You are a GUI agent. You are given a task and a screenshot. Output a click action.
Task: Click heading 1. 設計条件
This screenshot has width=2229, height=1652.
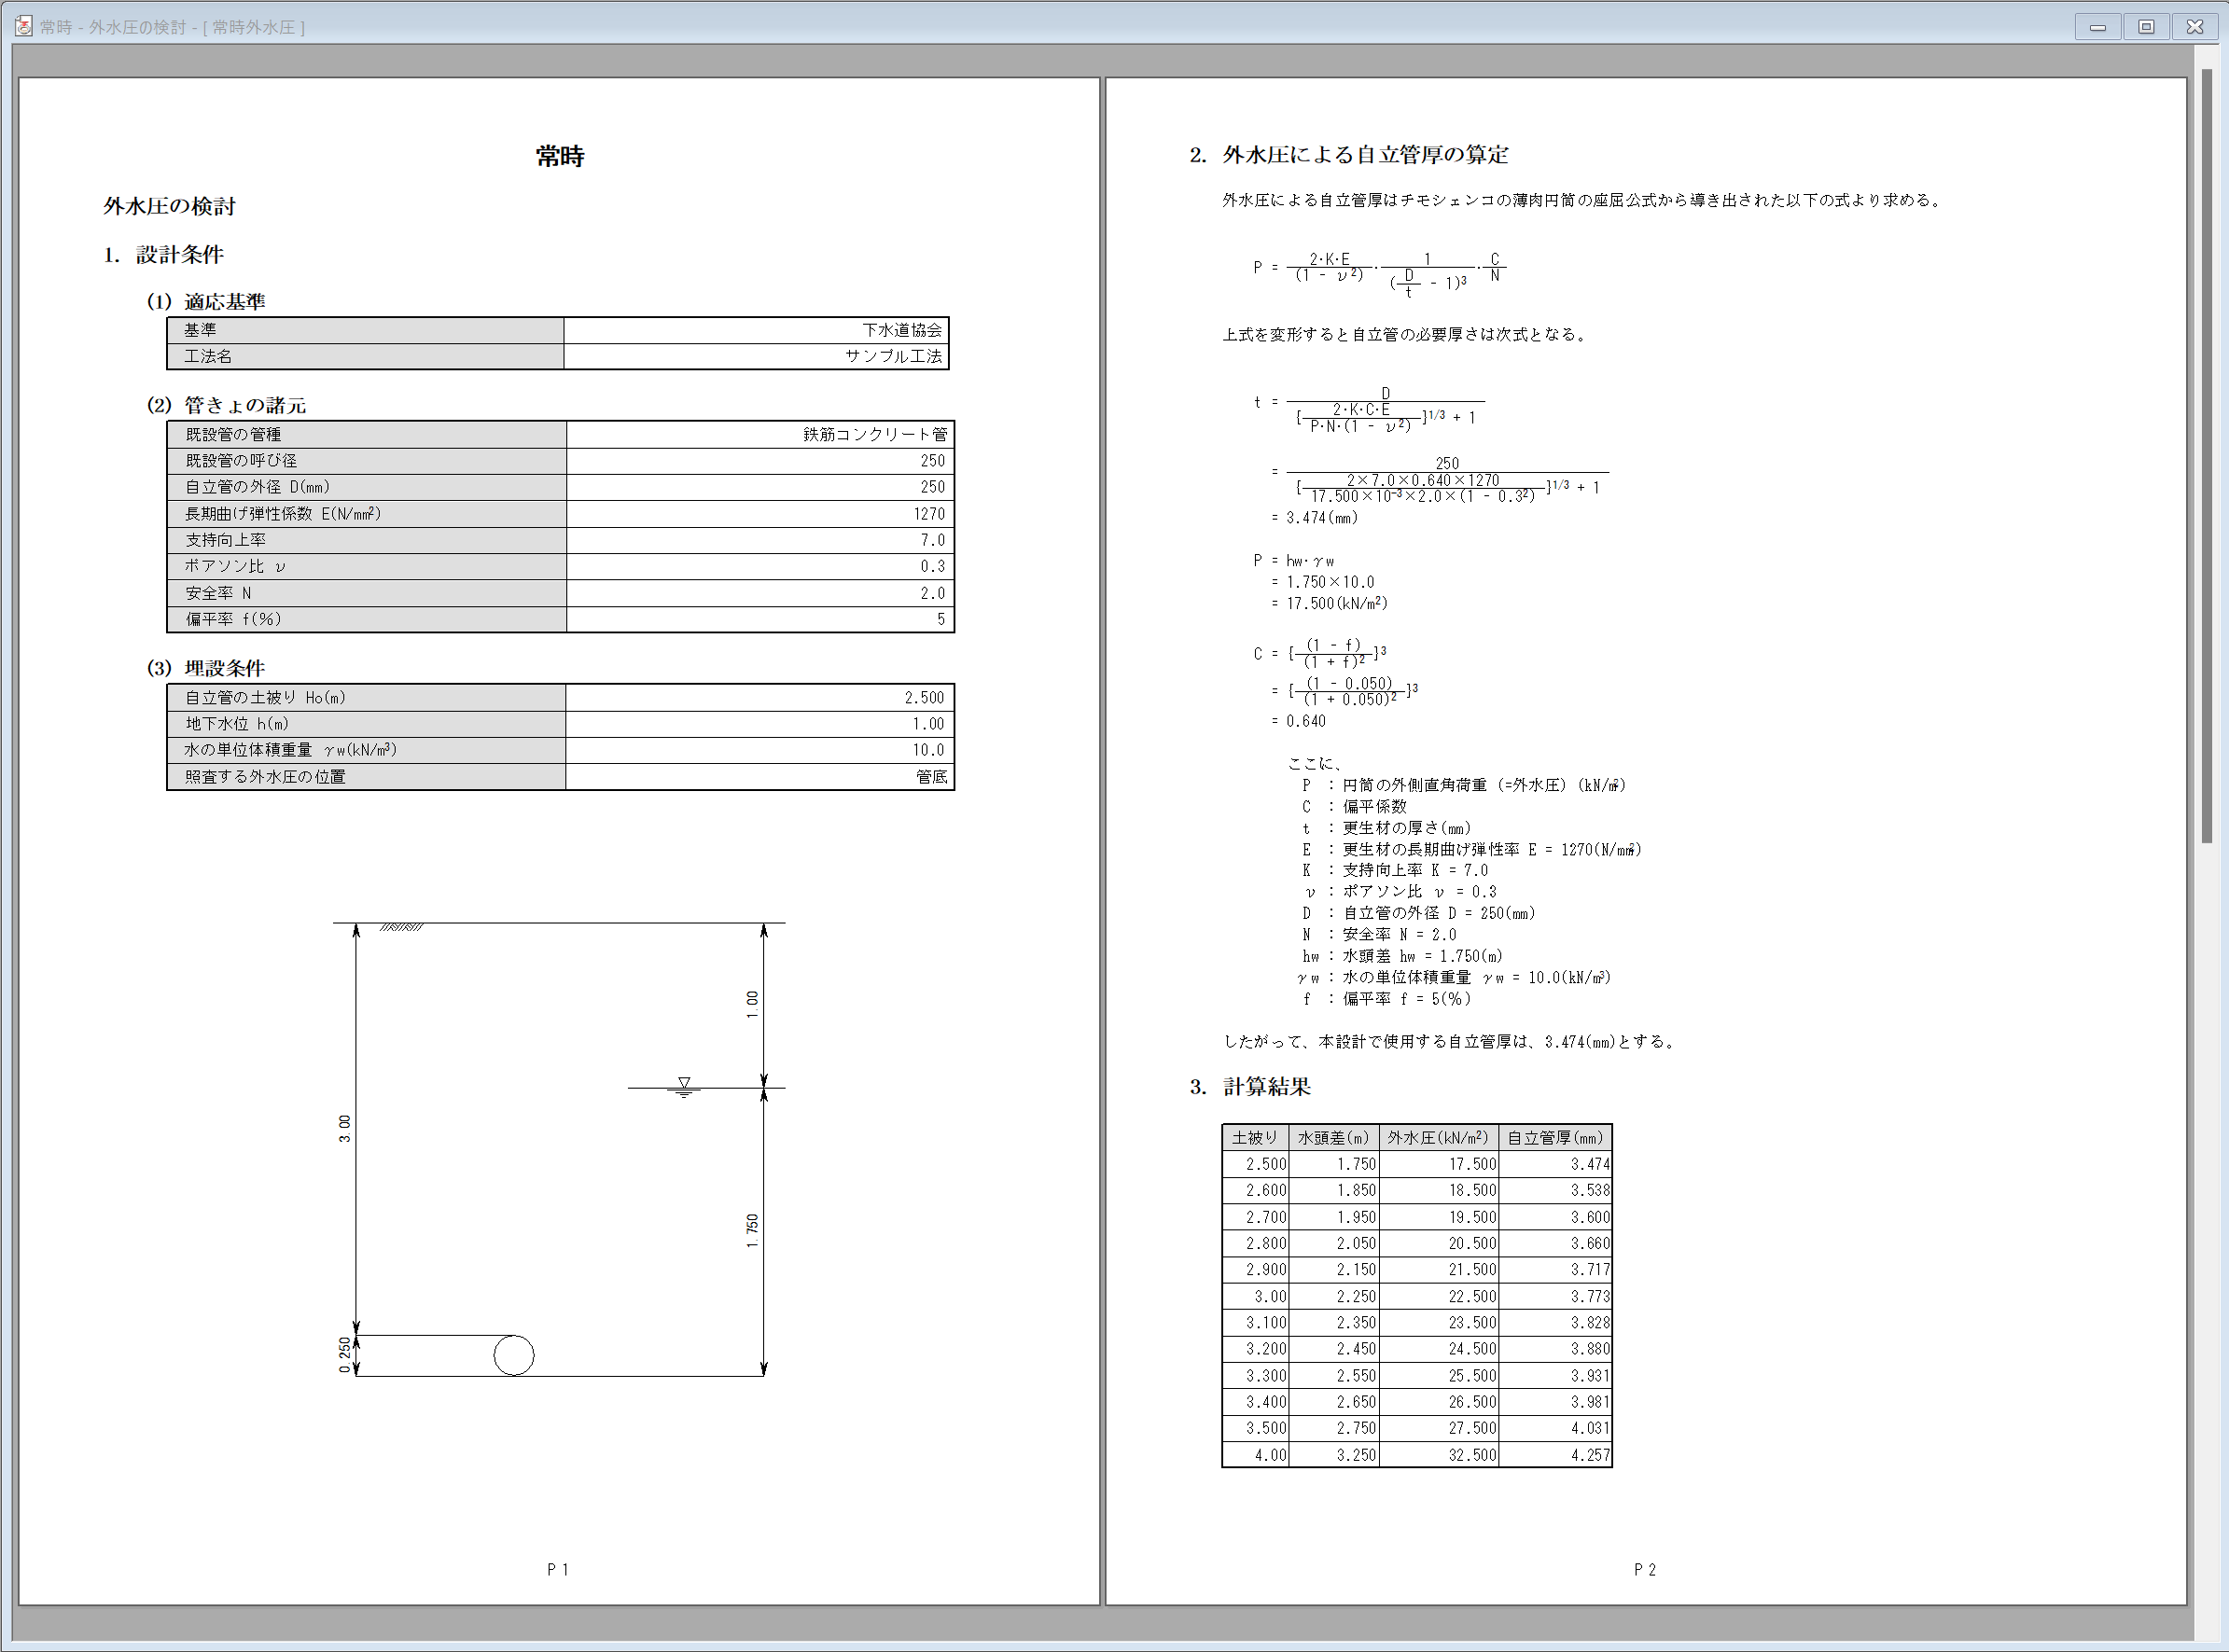point(164,255)
